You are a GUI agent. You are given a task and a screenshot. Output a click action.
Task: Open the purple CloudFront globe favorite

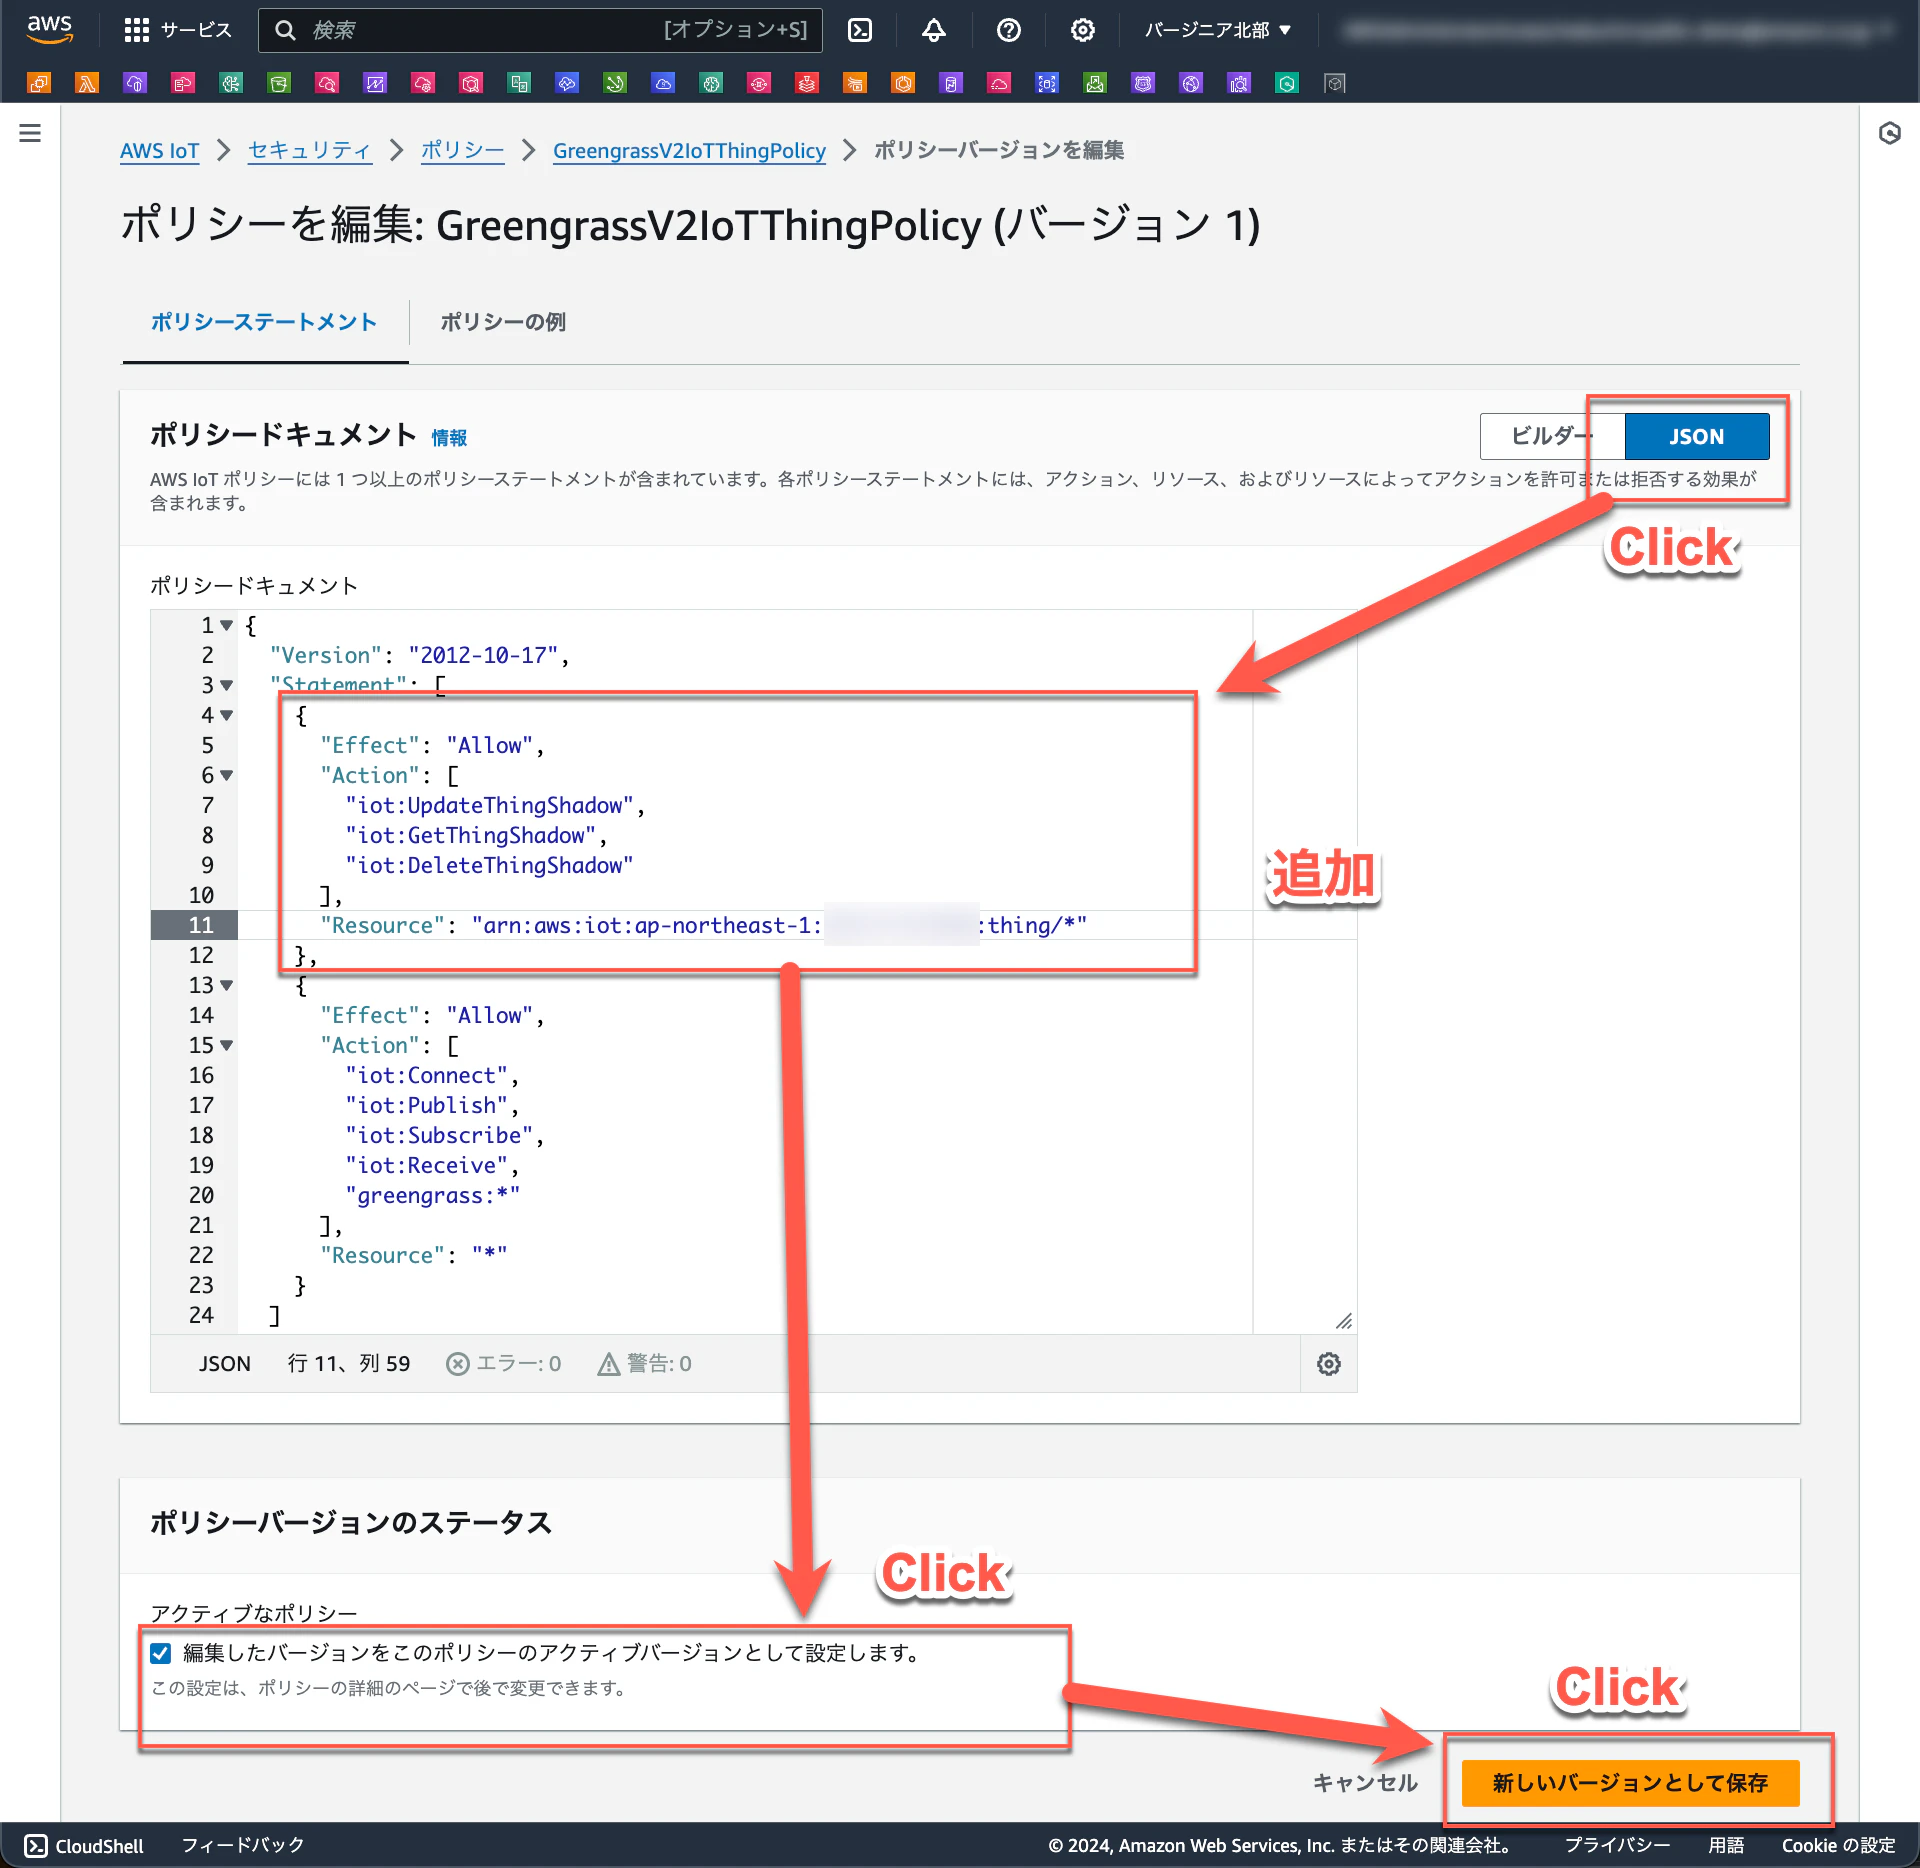coord(1191,83)
